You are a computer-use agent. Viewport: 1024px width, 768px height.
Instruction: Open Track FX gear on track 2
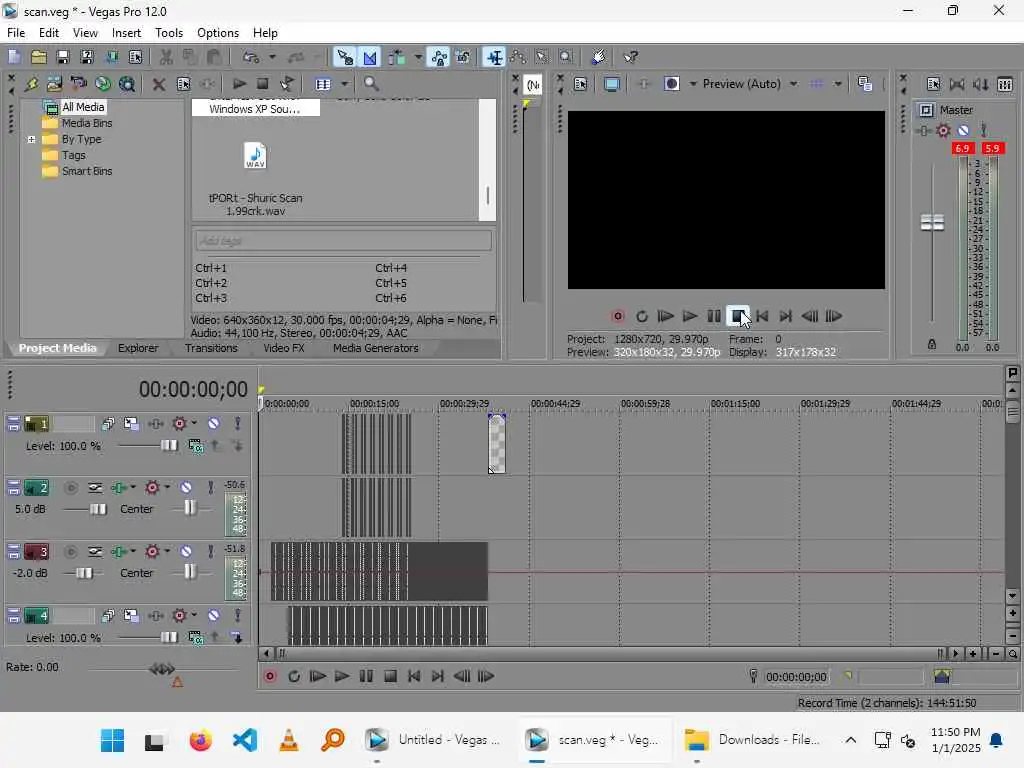(x=152, y=487)
